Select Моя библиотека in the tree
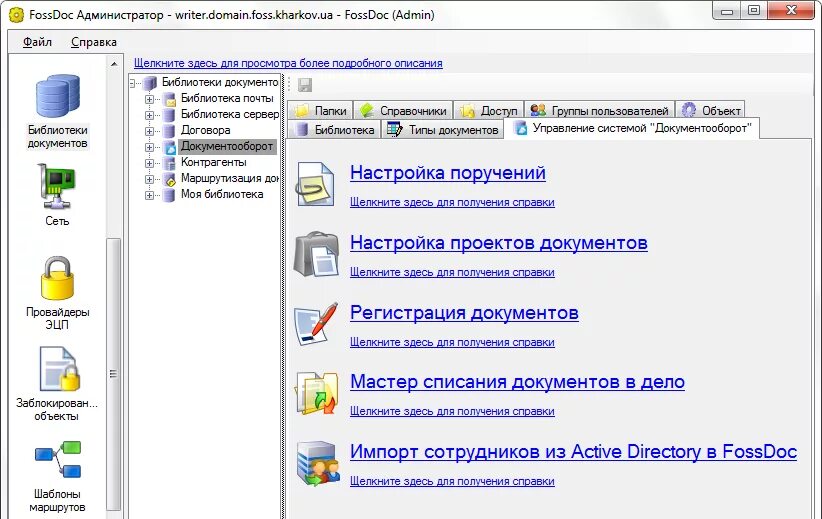 (222, 194)
